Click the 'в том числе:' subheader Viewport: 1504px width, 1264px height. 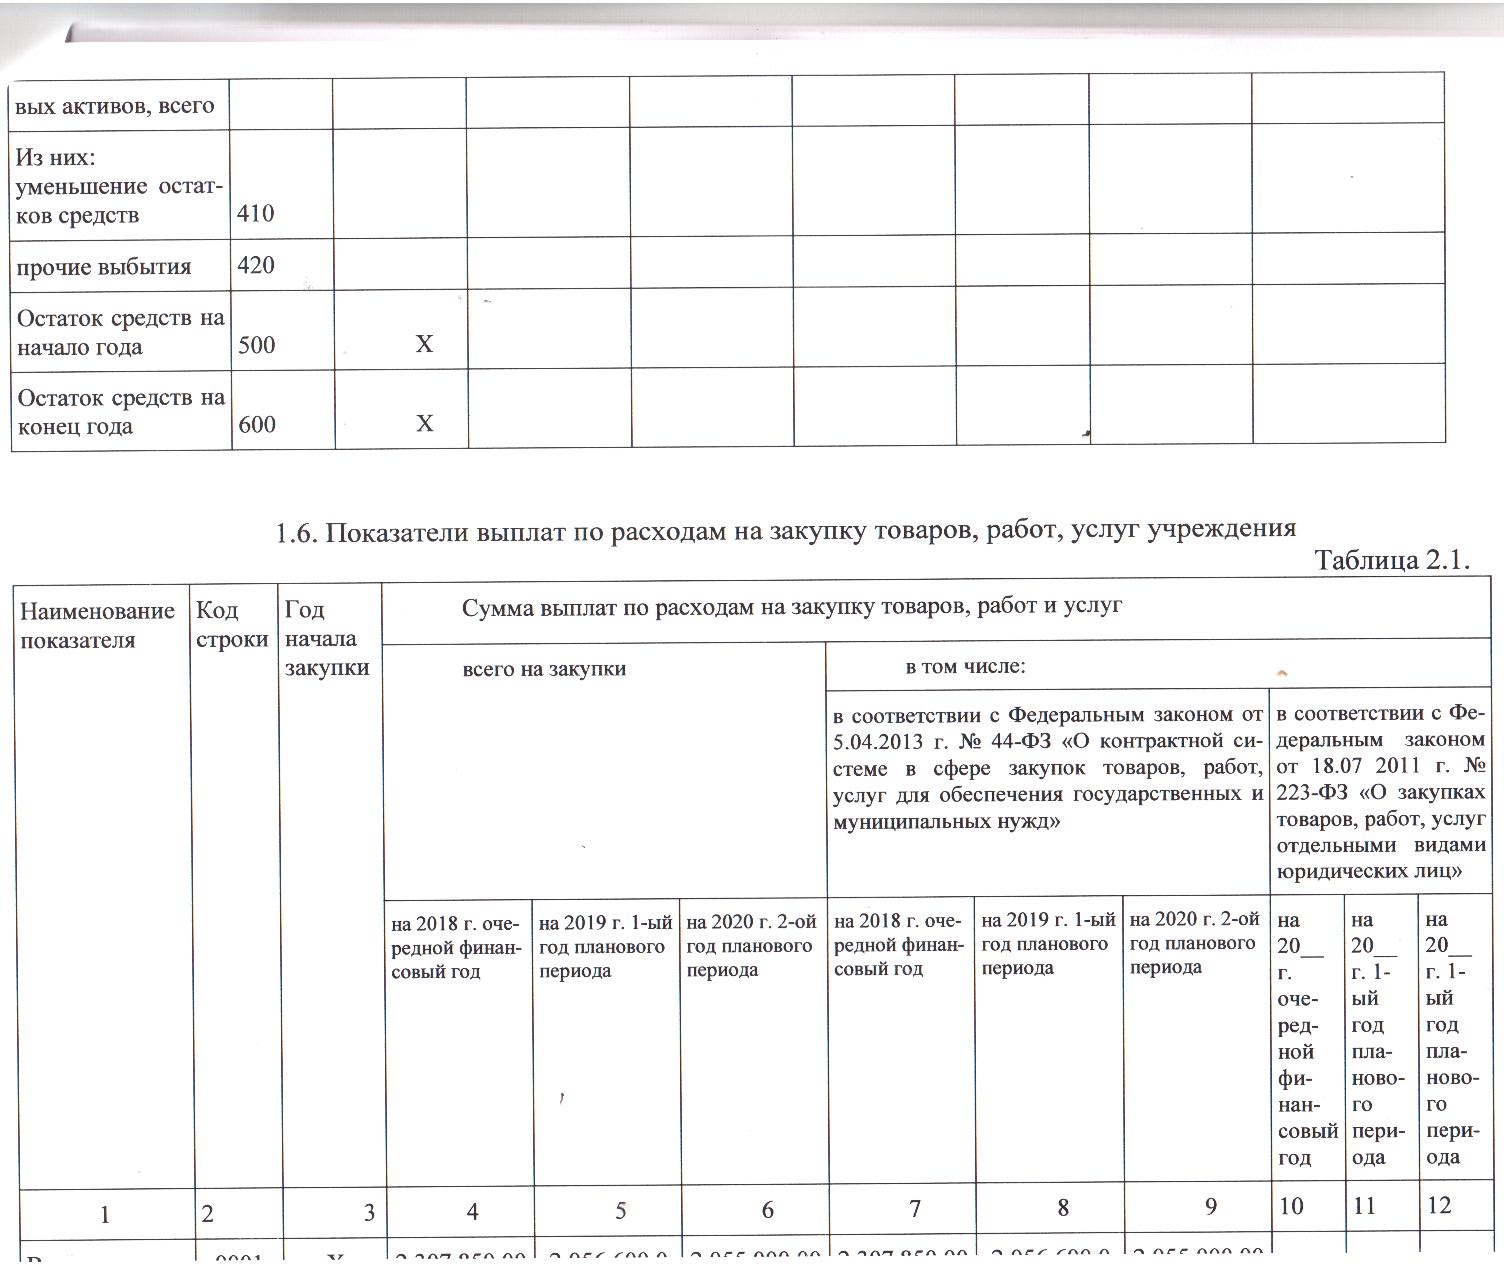[966, 667]
